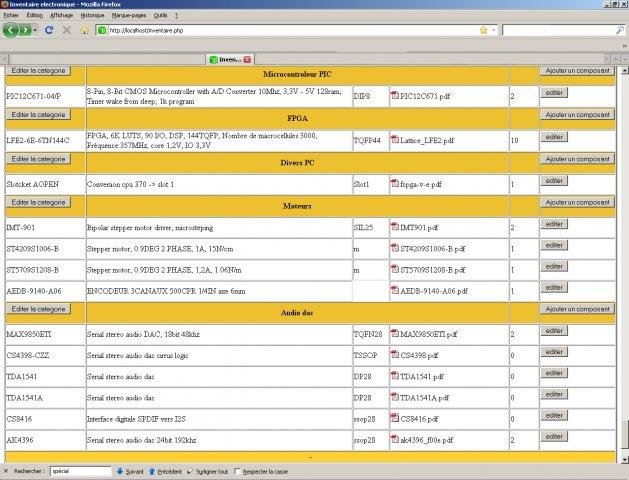Click Précédent find-previous arrow button
629x480 pixels.
tap(165, 472)
